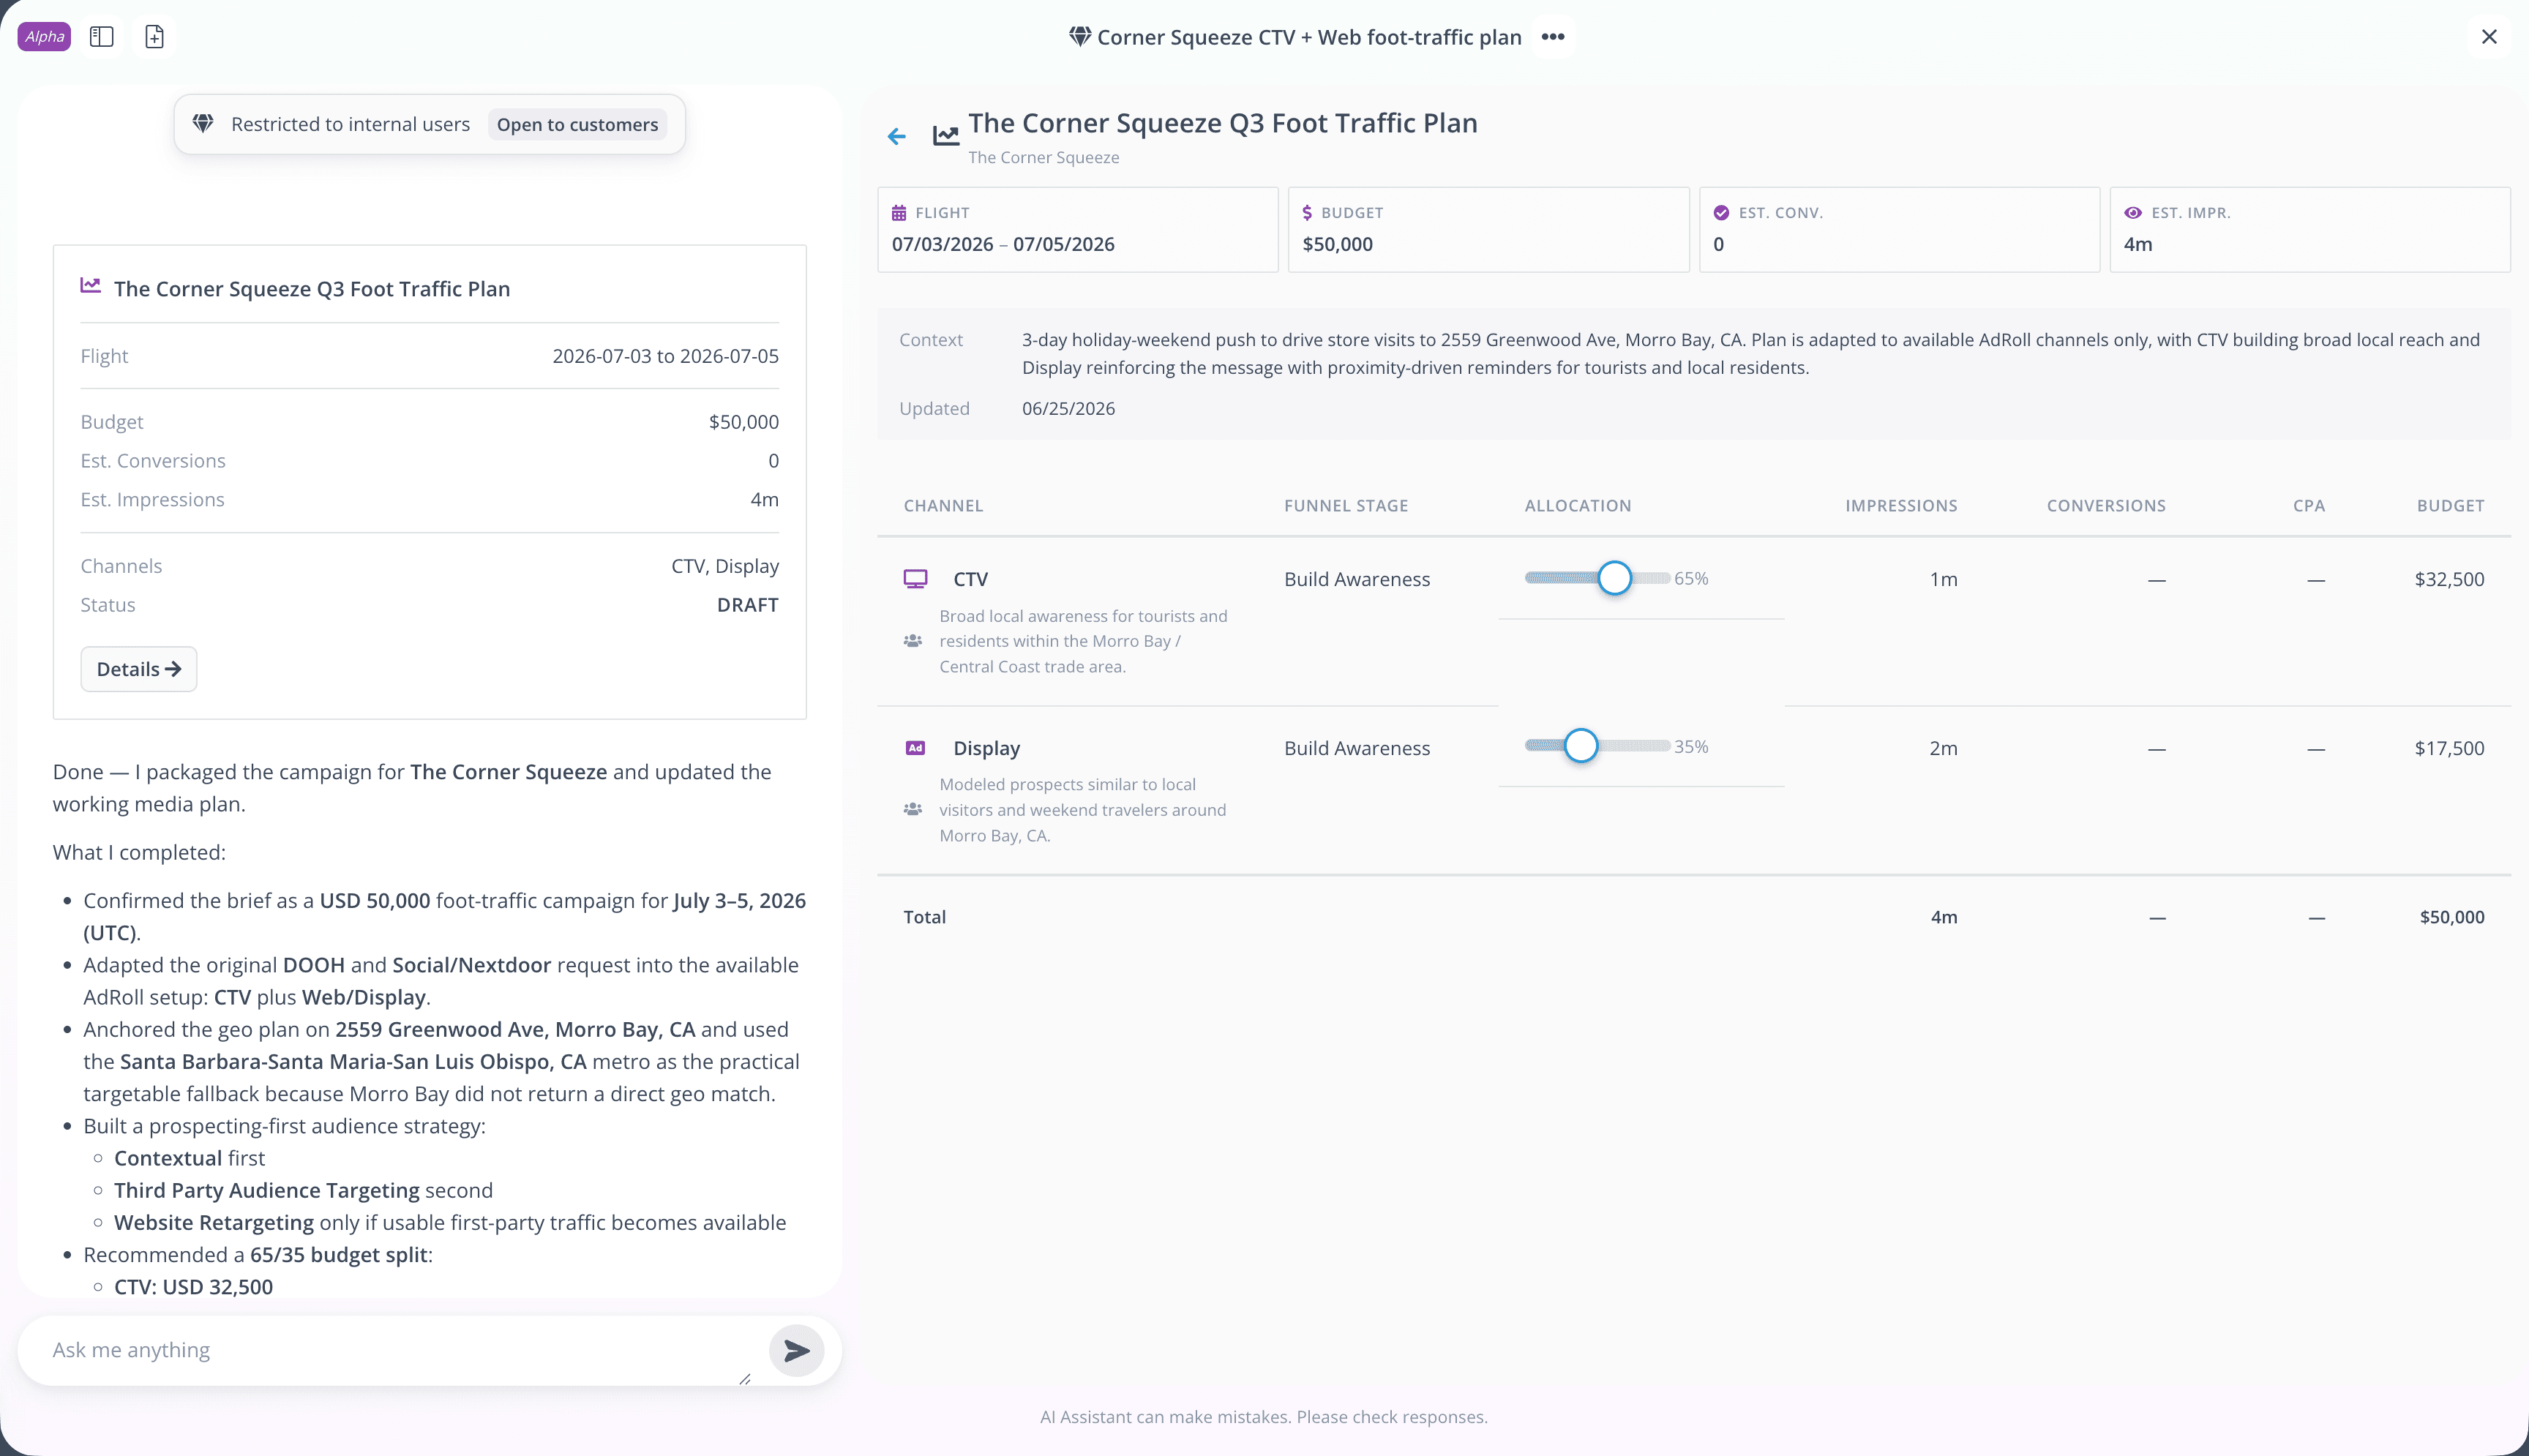The height and width of the screenshot is (1456, 2529).
Task: Click the plan card title text
Action: pos(312,289)
